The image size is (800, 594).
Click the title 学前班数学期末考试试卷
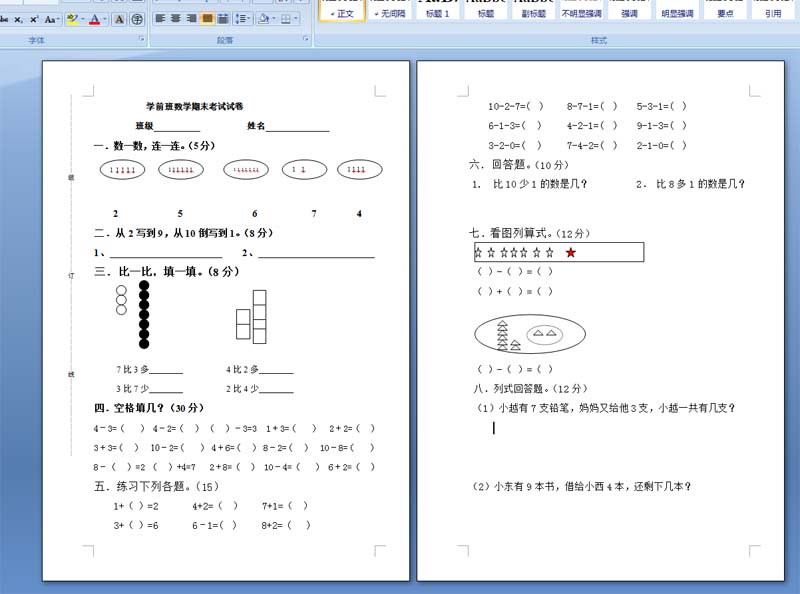coord(194,106)
